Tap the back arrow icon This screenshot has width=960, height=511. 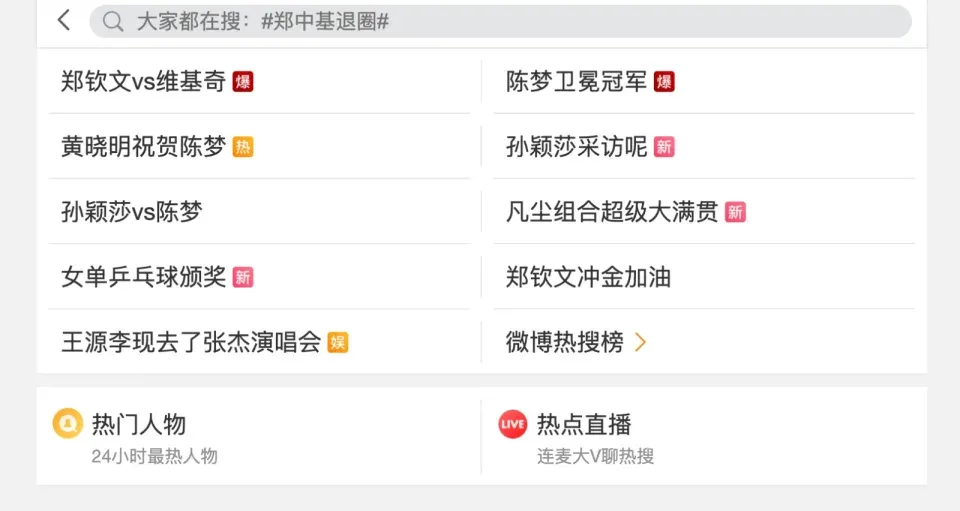[64, 21]
